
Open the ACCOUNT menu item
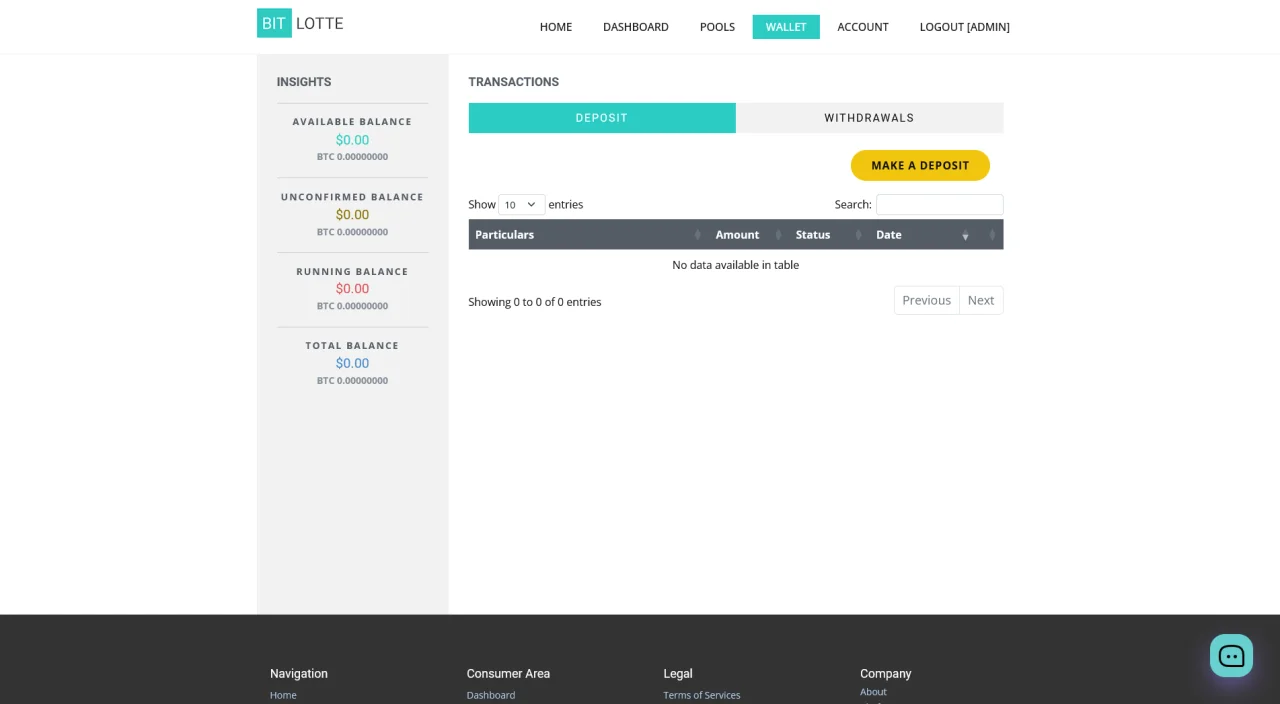point(863,27)
